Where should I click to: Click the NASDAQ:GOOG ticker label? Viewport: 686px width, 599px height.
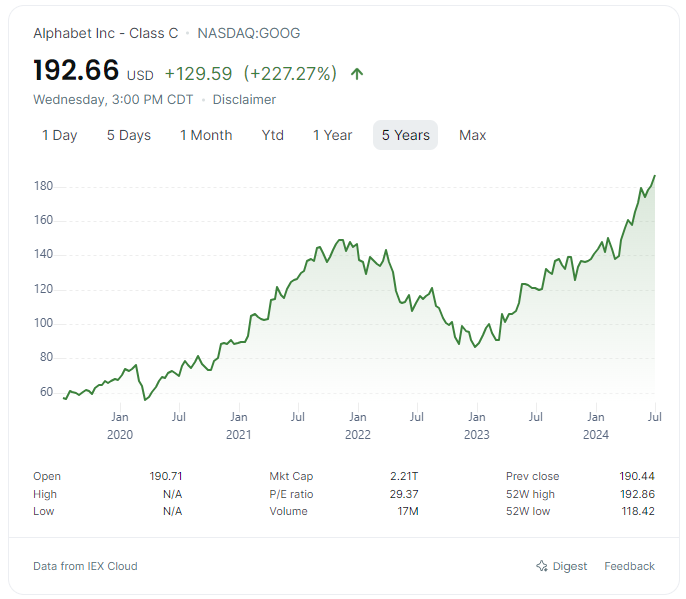coord(249,33)
